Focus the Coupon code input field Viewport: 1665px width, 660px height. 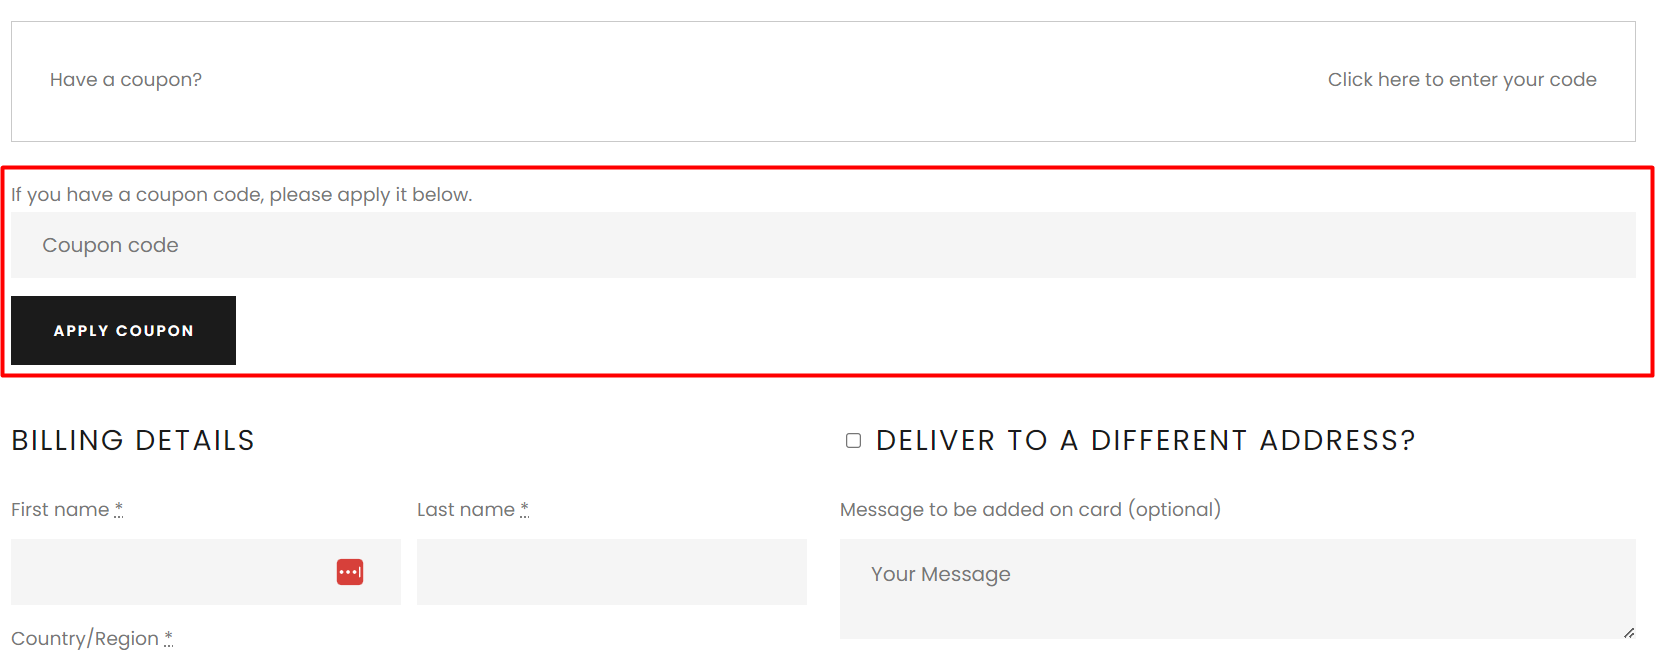(822, 245)
